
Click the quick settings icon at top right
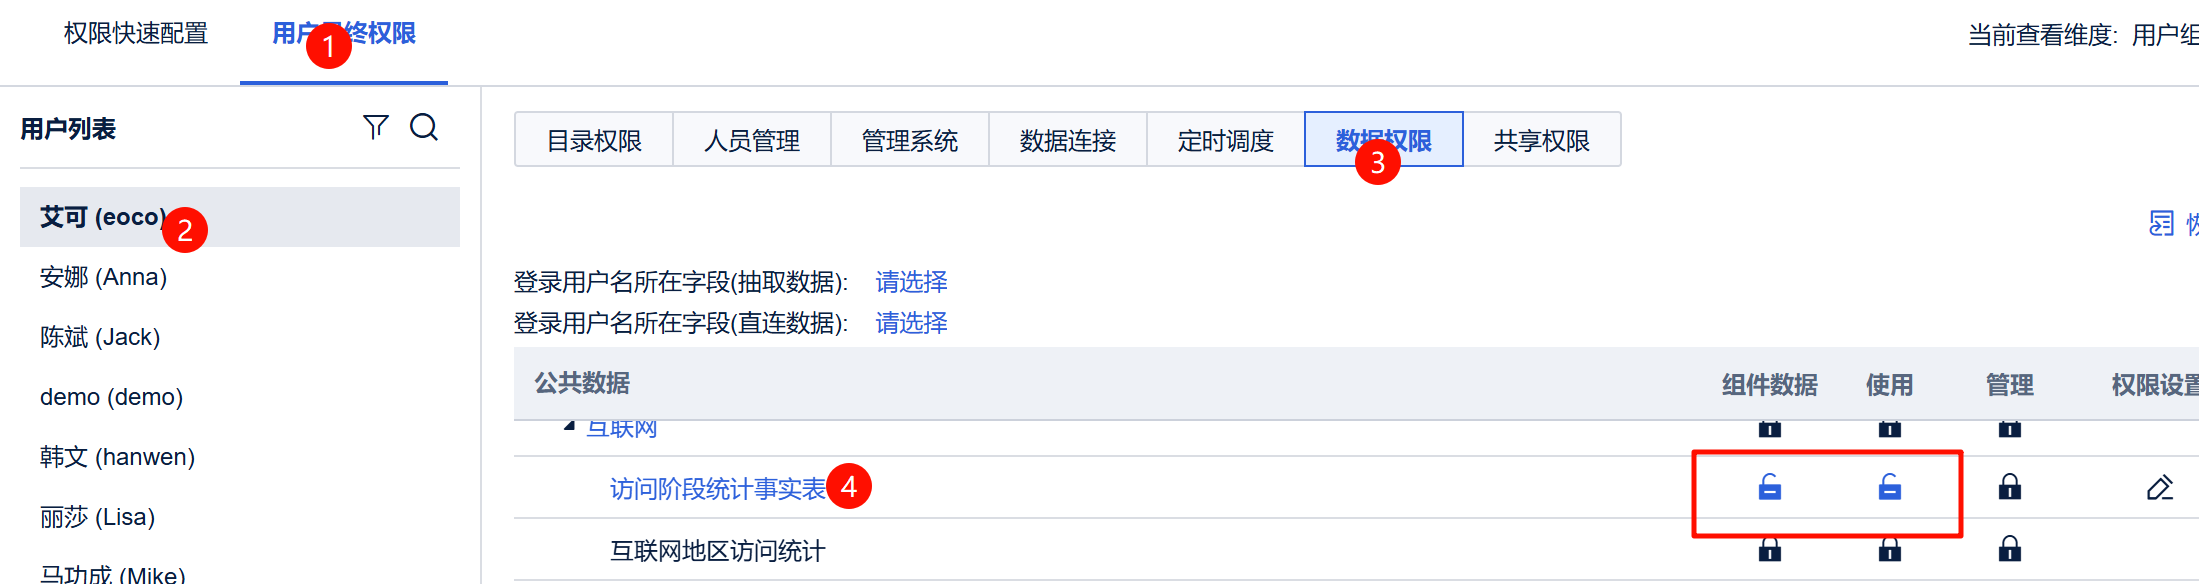tap(2162, 224)
